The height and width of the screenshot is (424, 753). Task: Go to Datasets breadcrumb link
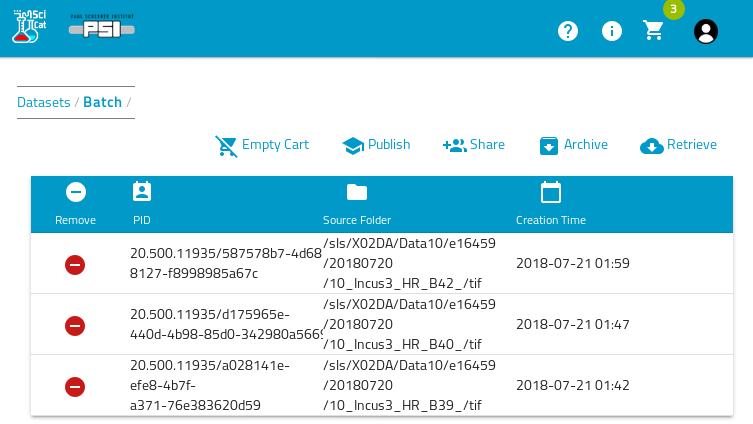click(x=44, y=102)
